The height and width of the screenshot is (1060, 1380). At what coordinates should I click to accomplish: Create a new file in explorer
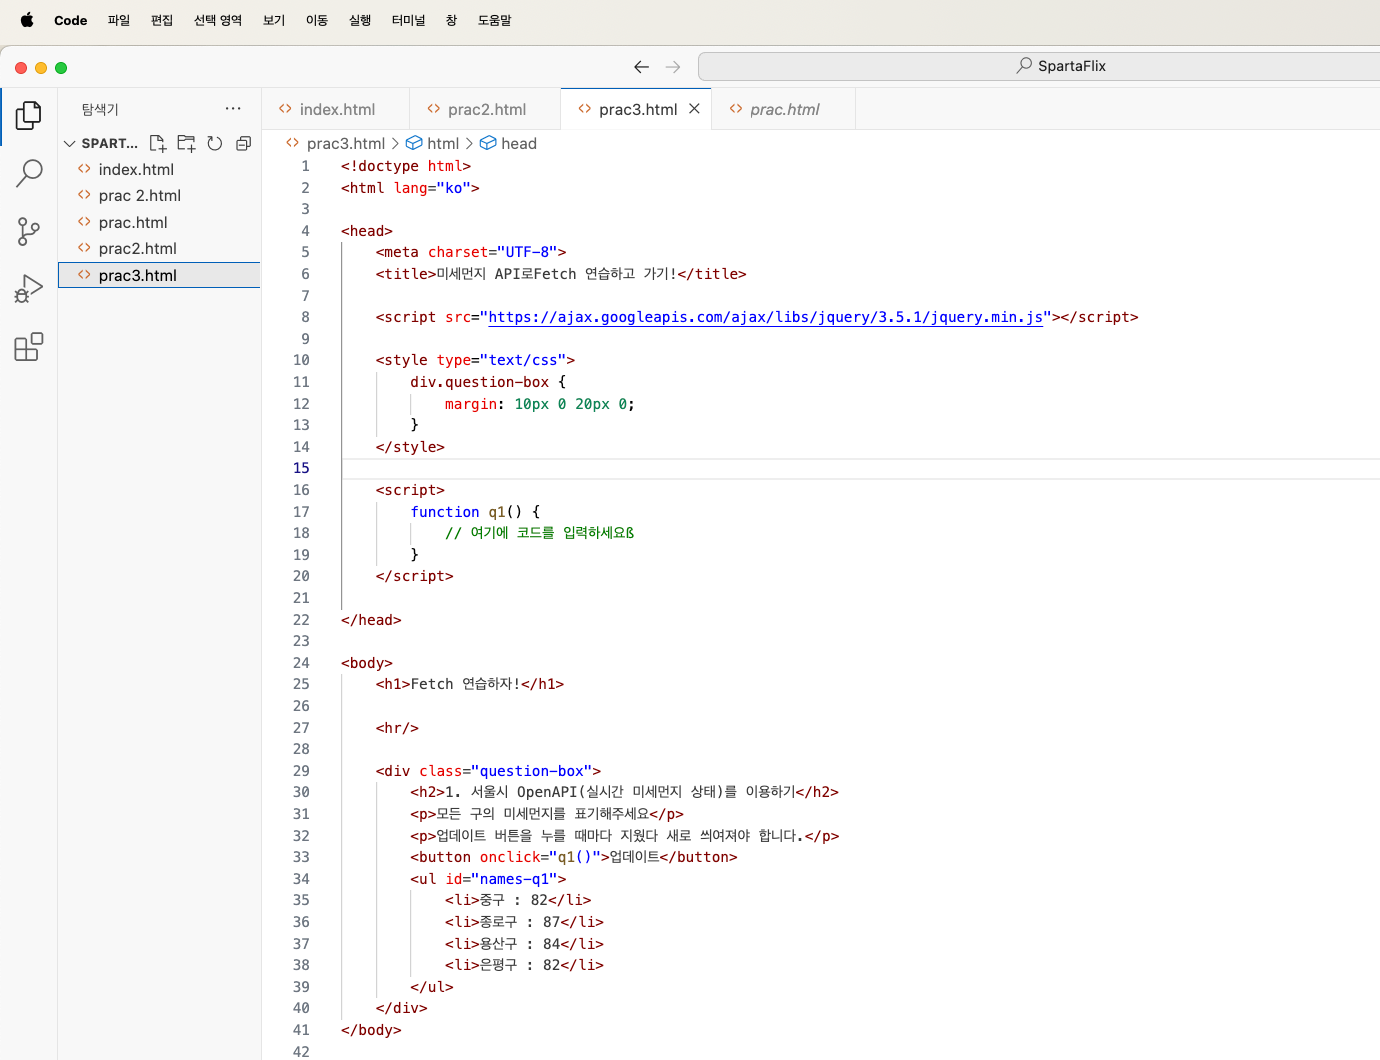coord(158,144)
